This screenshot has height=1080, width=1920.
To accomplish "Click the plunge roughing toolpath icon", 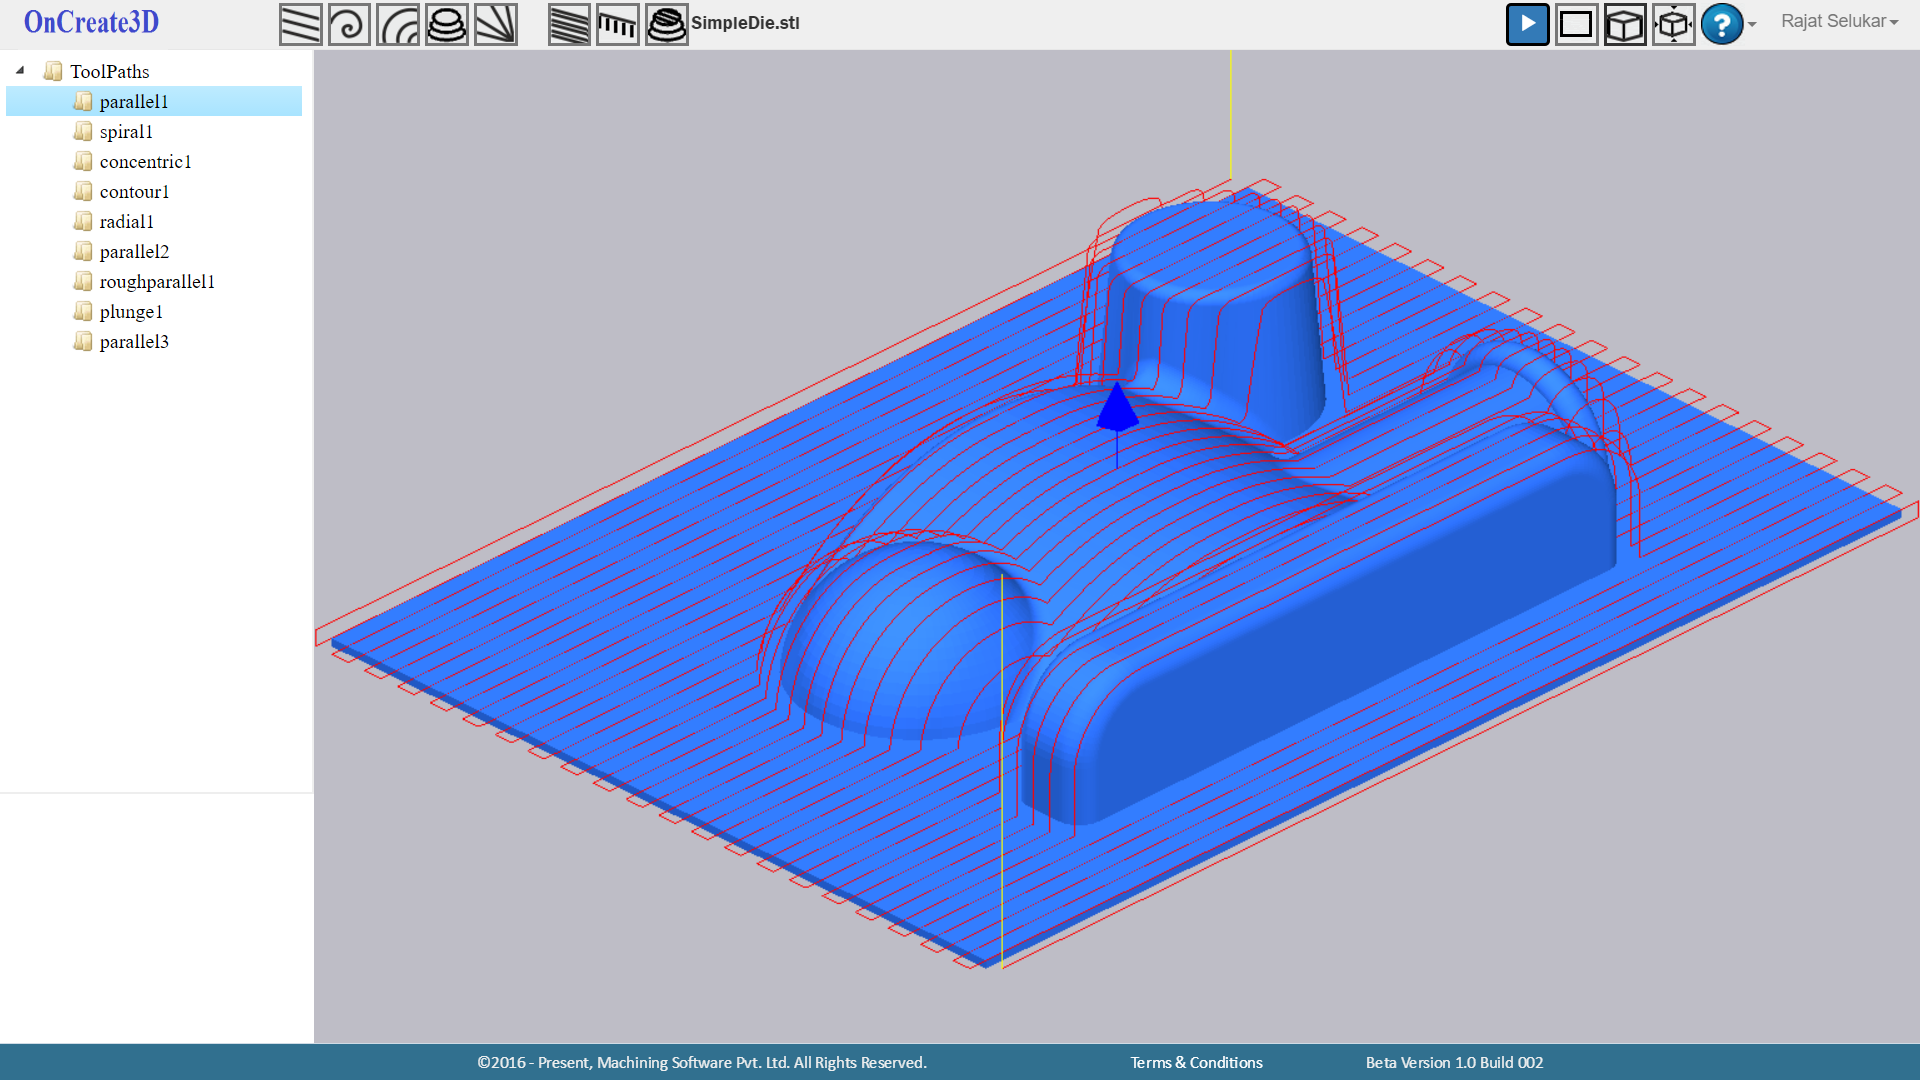I will (618, 24).
